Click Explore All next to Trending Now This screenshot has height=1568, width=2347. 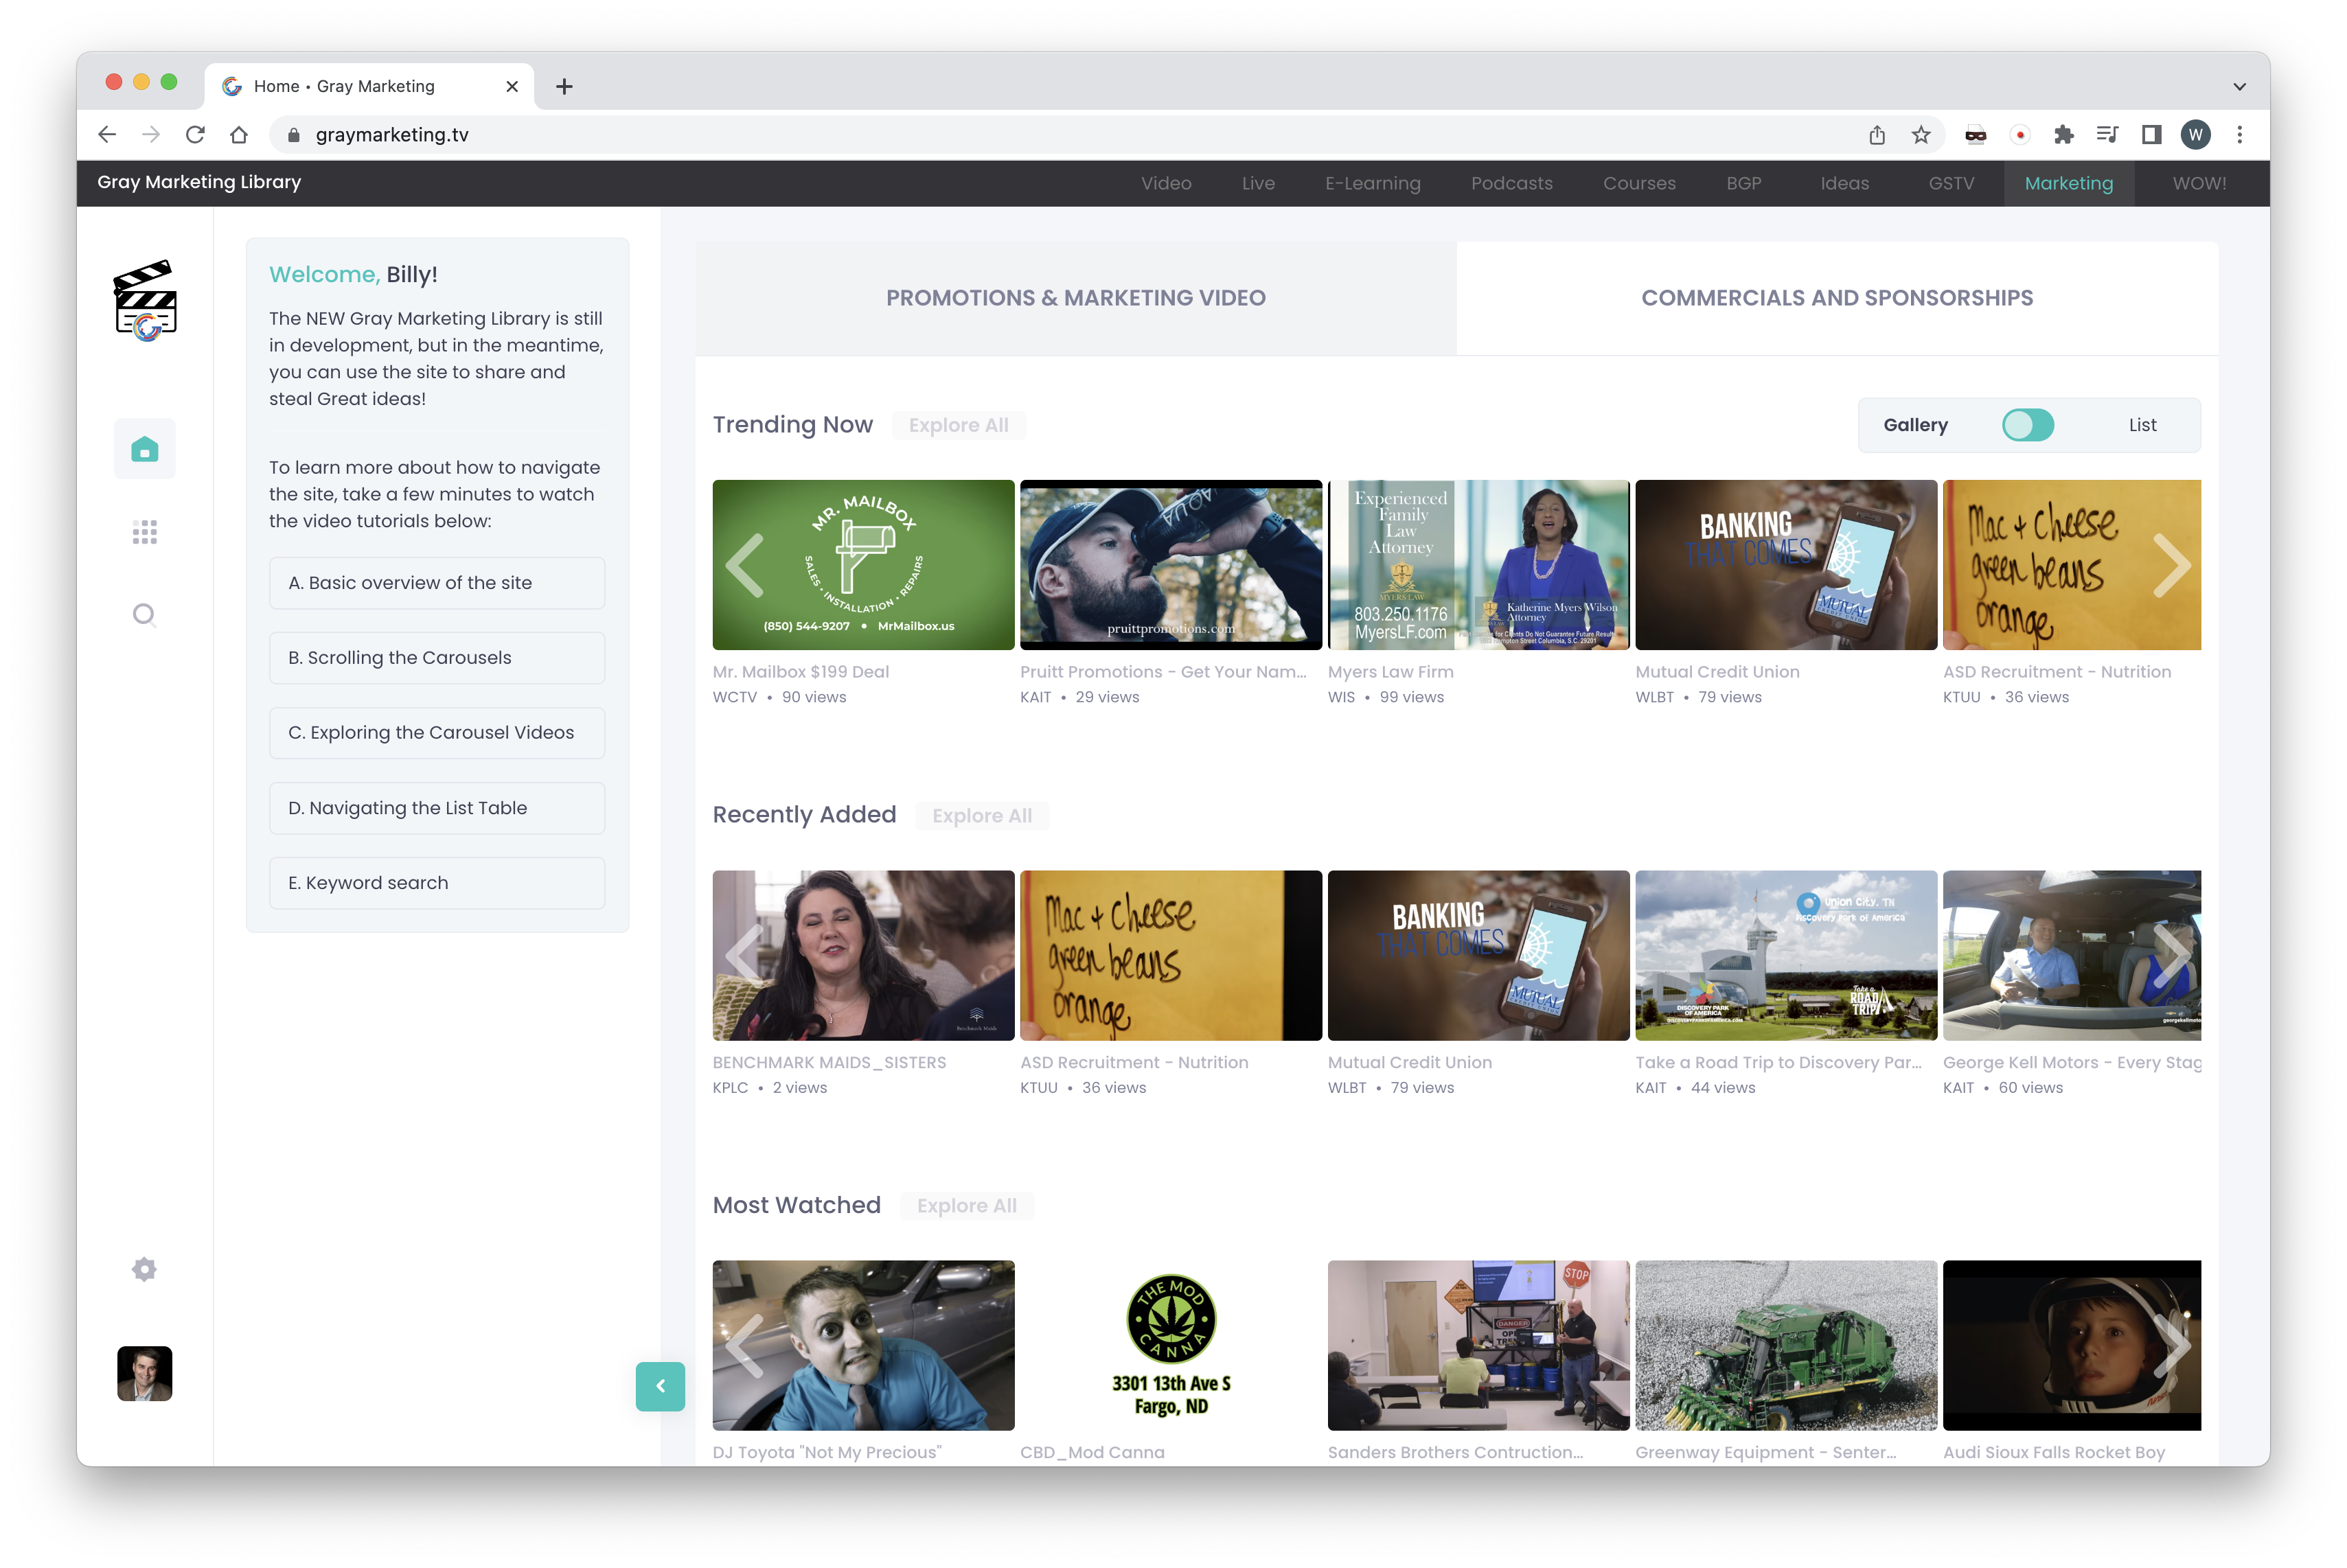958,425
